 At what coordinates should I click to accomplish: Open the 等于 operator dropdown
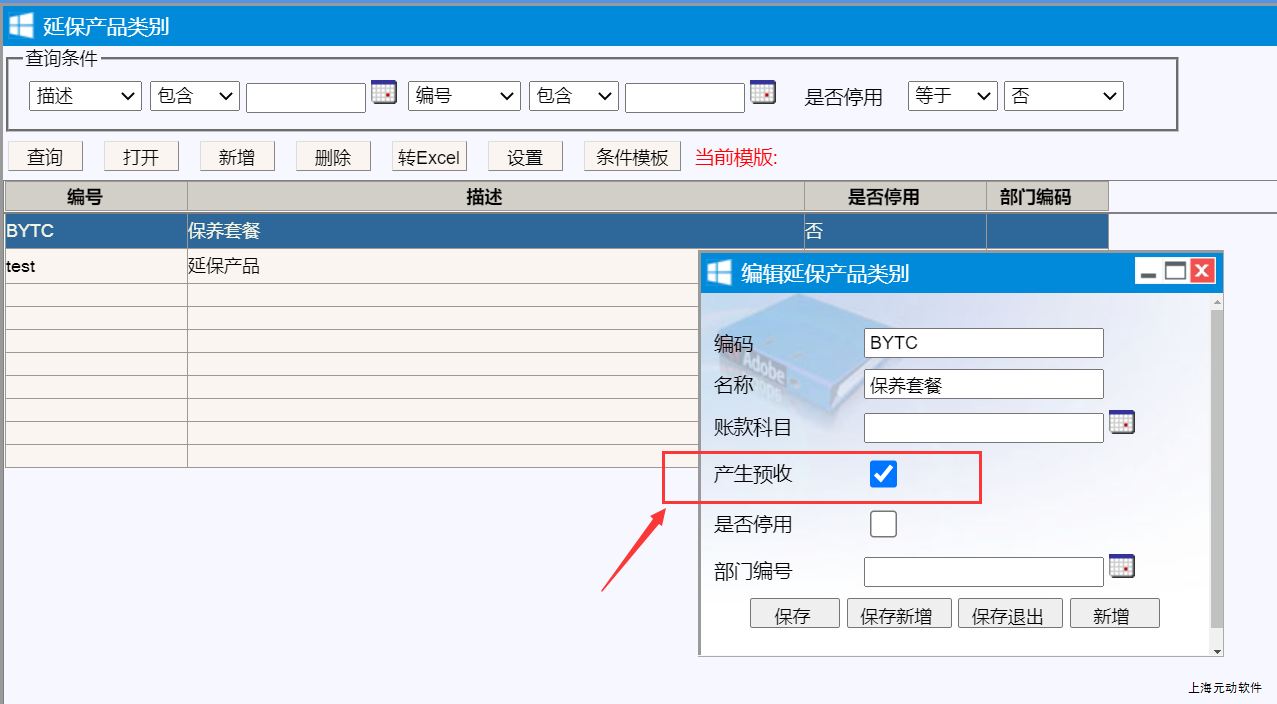click(x=952, y=96)
